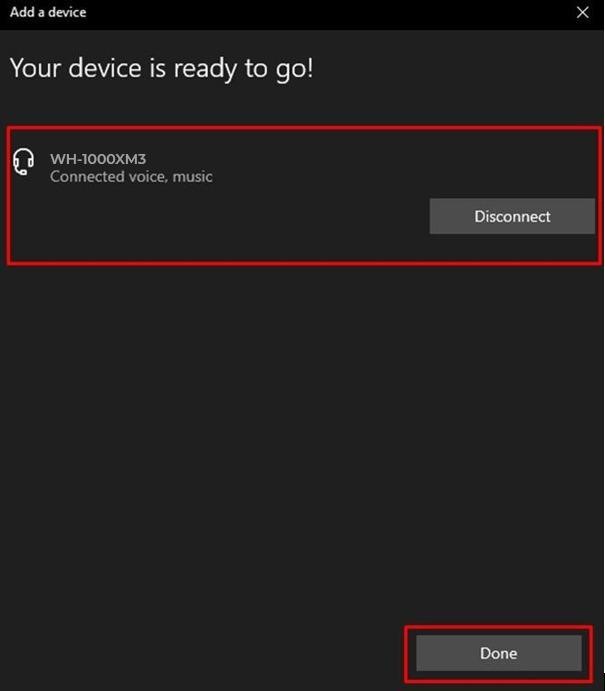Click the headset icon for WH-1000XM3
605x691 pixels.
[23, 162]
